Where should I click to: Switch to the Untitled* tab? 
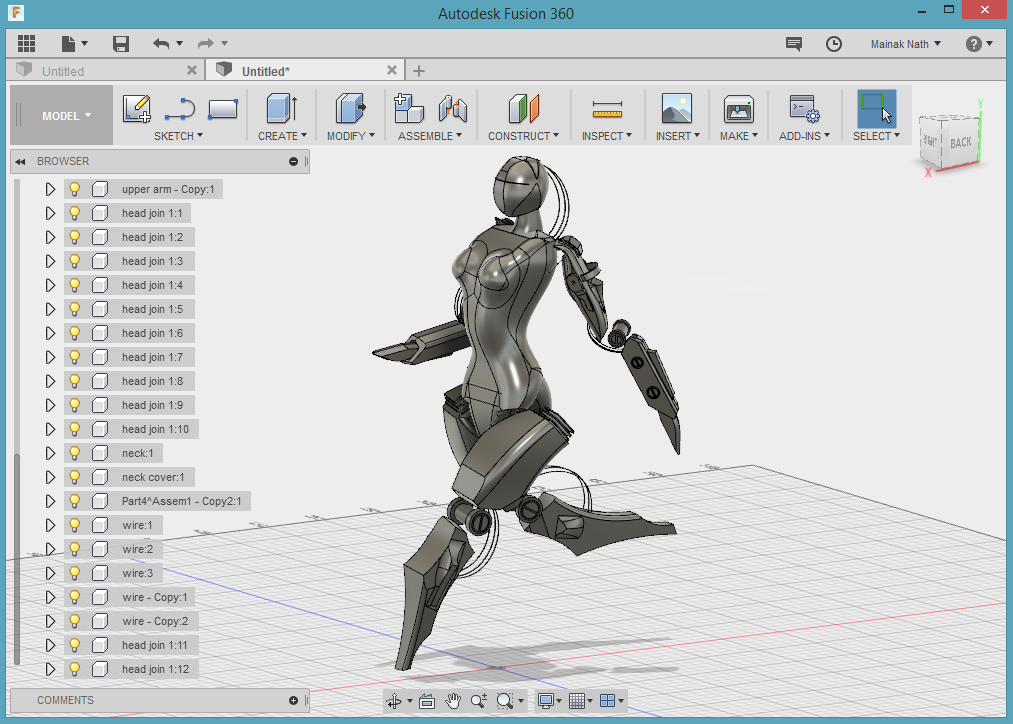click(x=266, y=71)
